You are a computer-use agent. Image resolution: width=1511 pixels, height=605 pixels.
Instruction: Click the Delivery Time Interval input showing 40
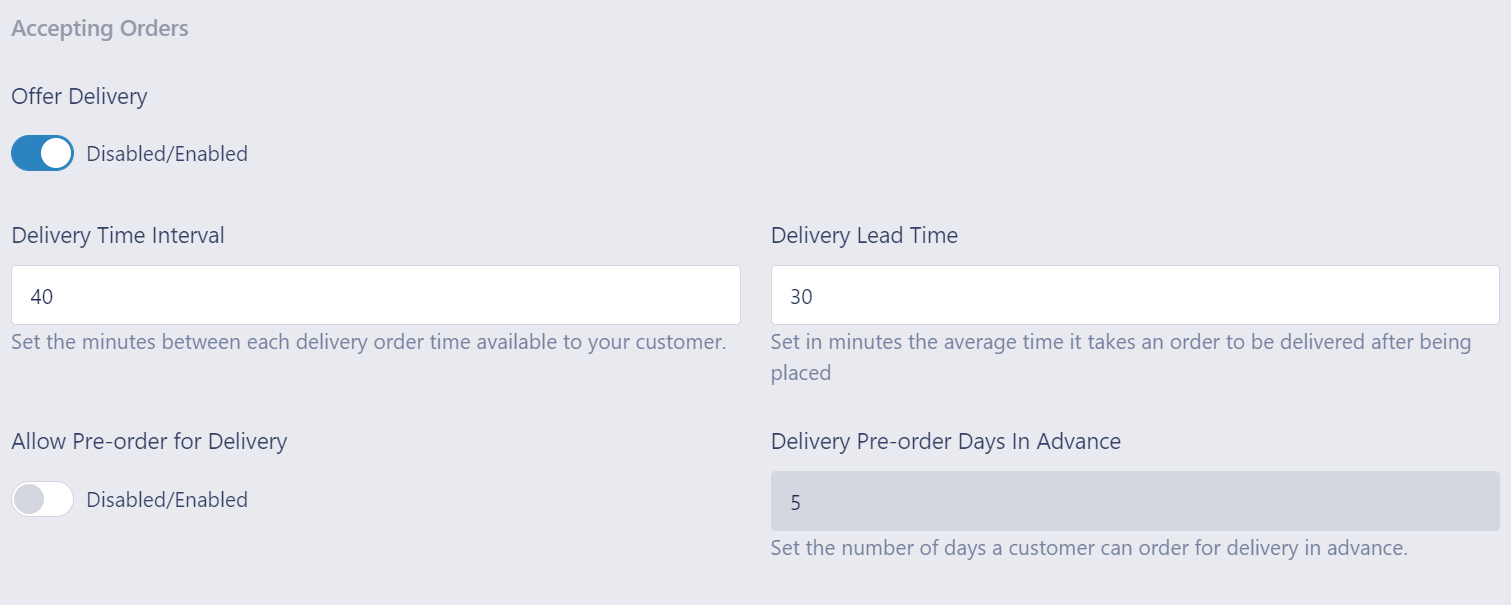[x=375, y=294]
